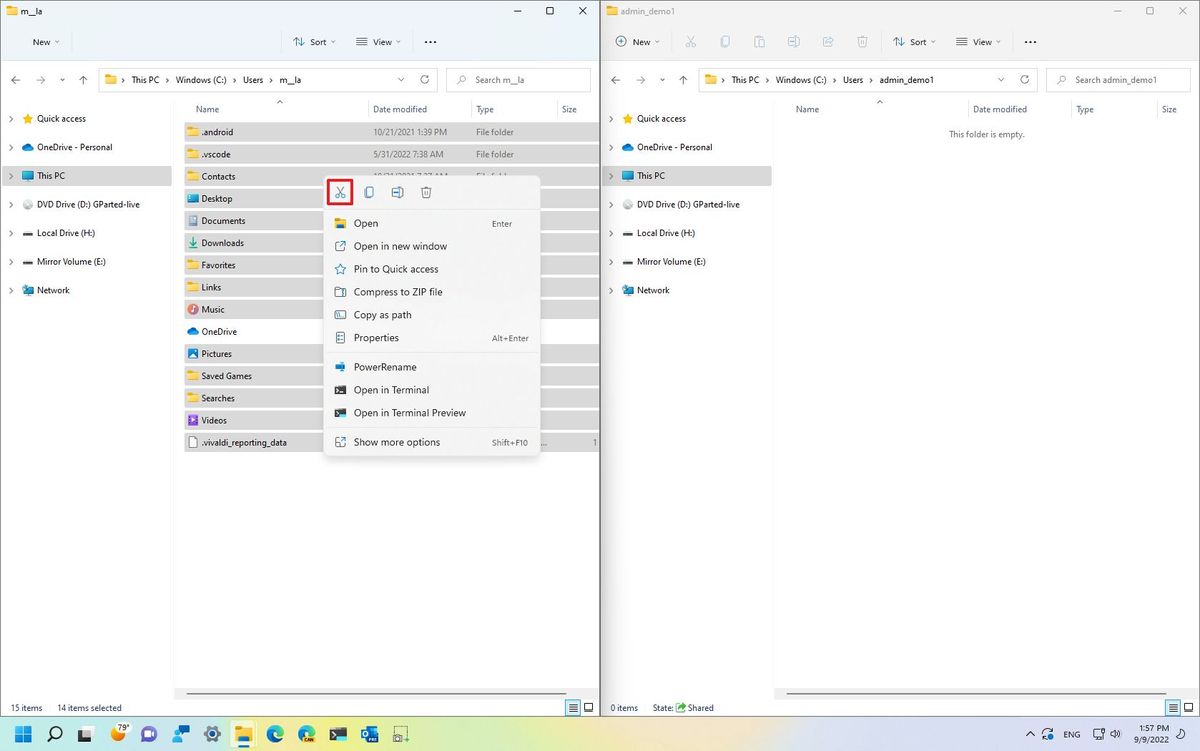
Task: Click the Copy icon in the context menu
Action: pyautogui.click(x=369, y=192)
